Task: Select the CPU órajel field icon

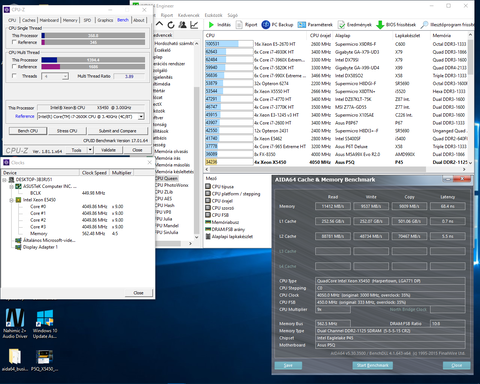Action: tap(208, 201)
